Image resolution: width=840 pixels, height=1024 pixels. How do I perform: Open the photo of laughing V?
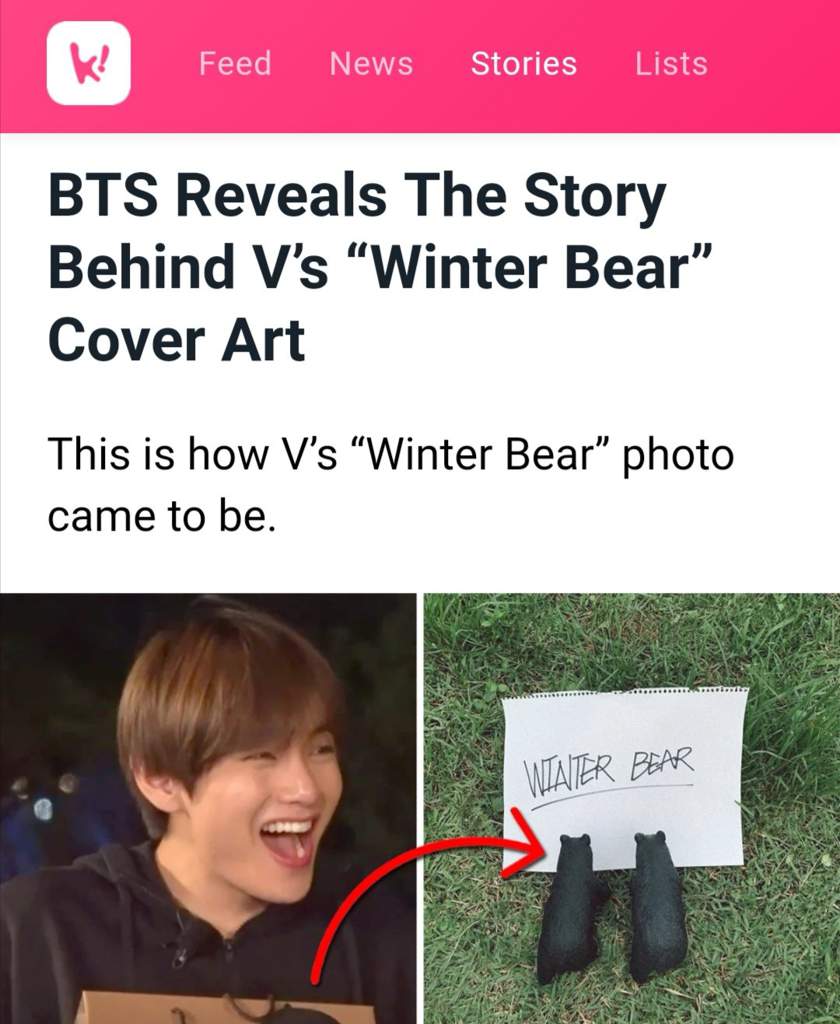pos(208,808)
